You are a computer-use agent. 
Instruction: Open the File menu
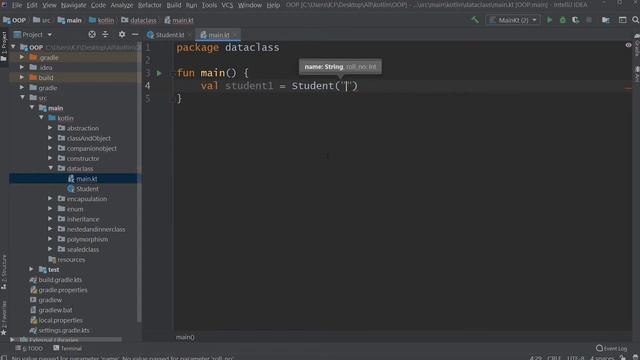(x=17, y=5)
